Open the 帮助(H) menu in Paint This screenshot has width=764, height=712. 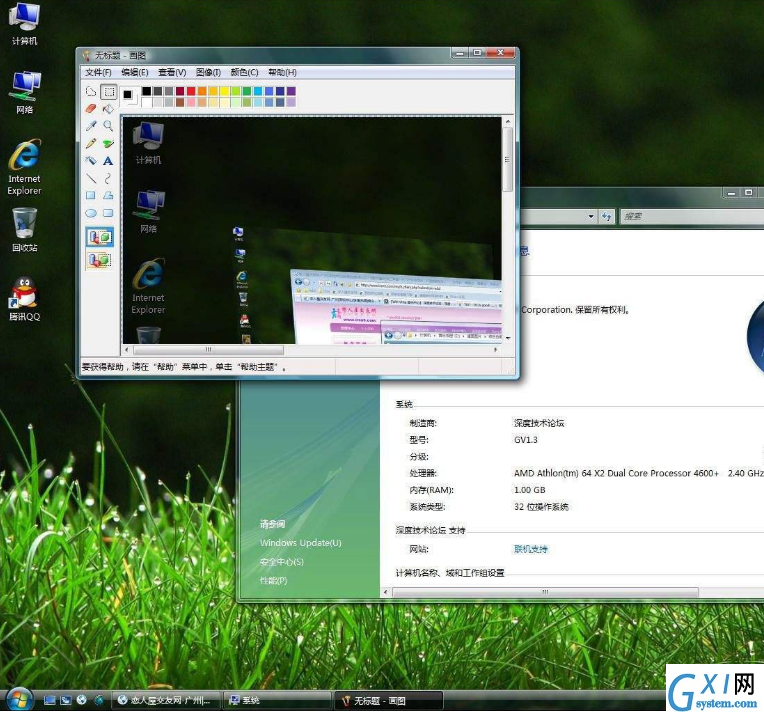click(282, 72)
